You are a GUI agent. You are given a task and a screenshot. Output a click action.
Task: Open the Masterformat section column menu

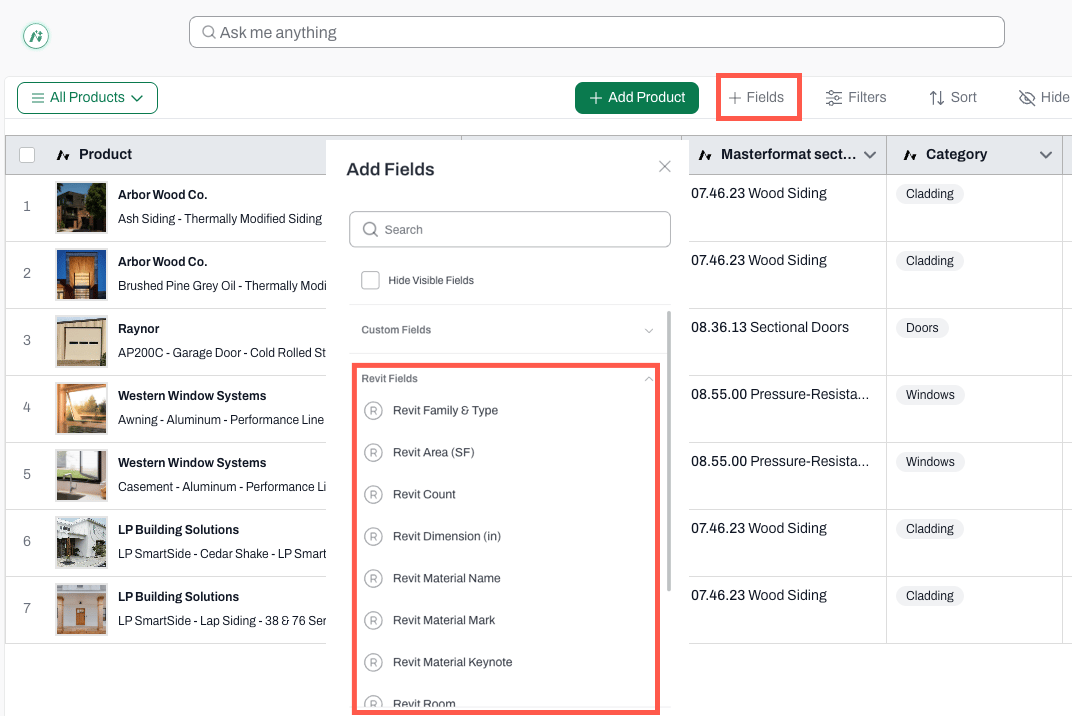click(x=870, y=155)
